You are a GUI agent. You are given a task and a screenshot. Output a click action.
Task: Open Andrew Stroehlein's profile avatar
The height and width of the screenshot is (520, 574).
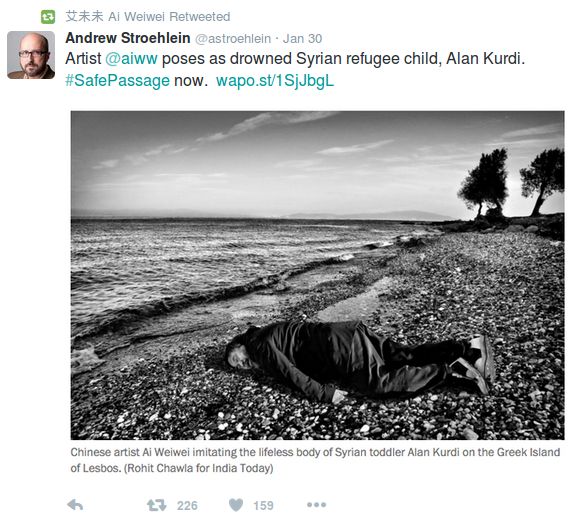(31, 55)
